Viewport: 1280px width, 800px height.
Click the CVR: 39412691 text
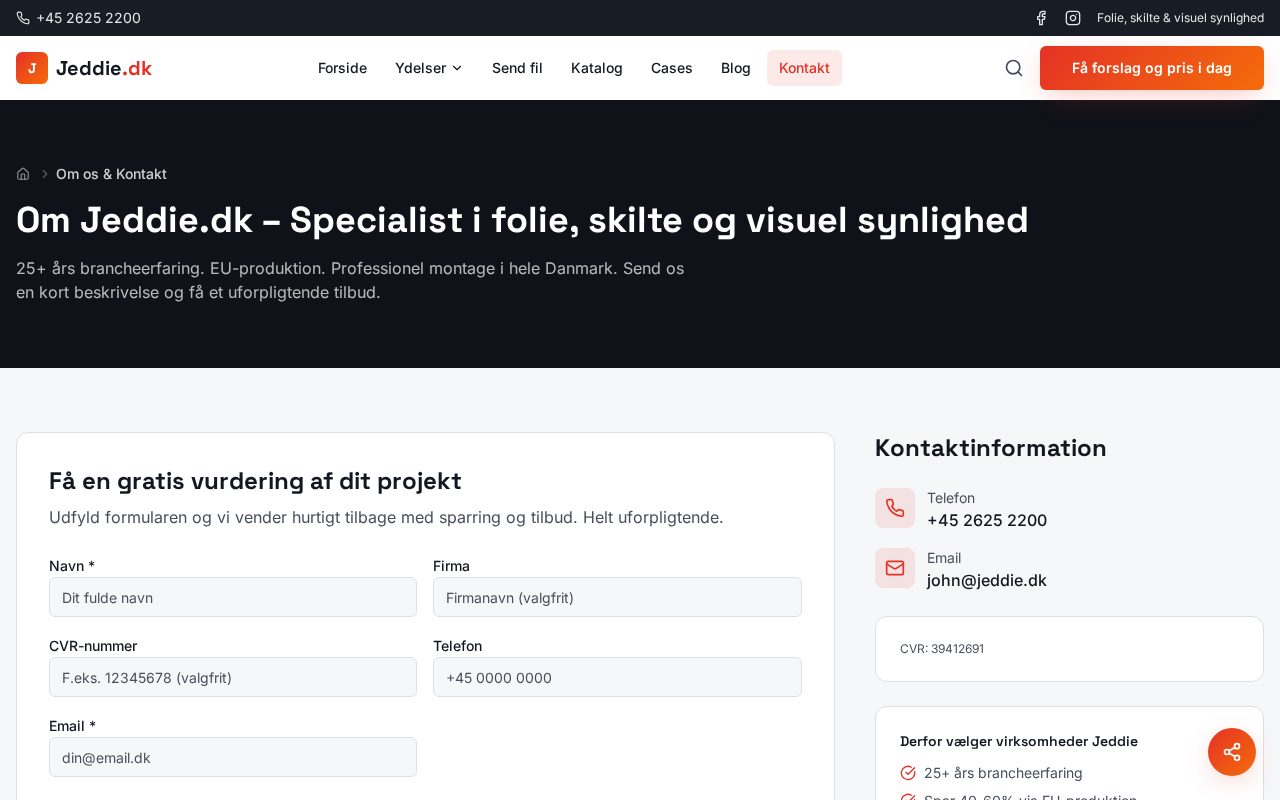pyautogui.click(x=942, y=649)
